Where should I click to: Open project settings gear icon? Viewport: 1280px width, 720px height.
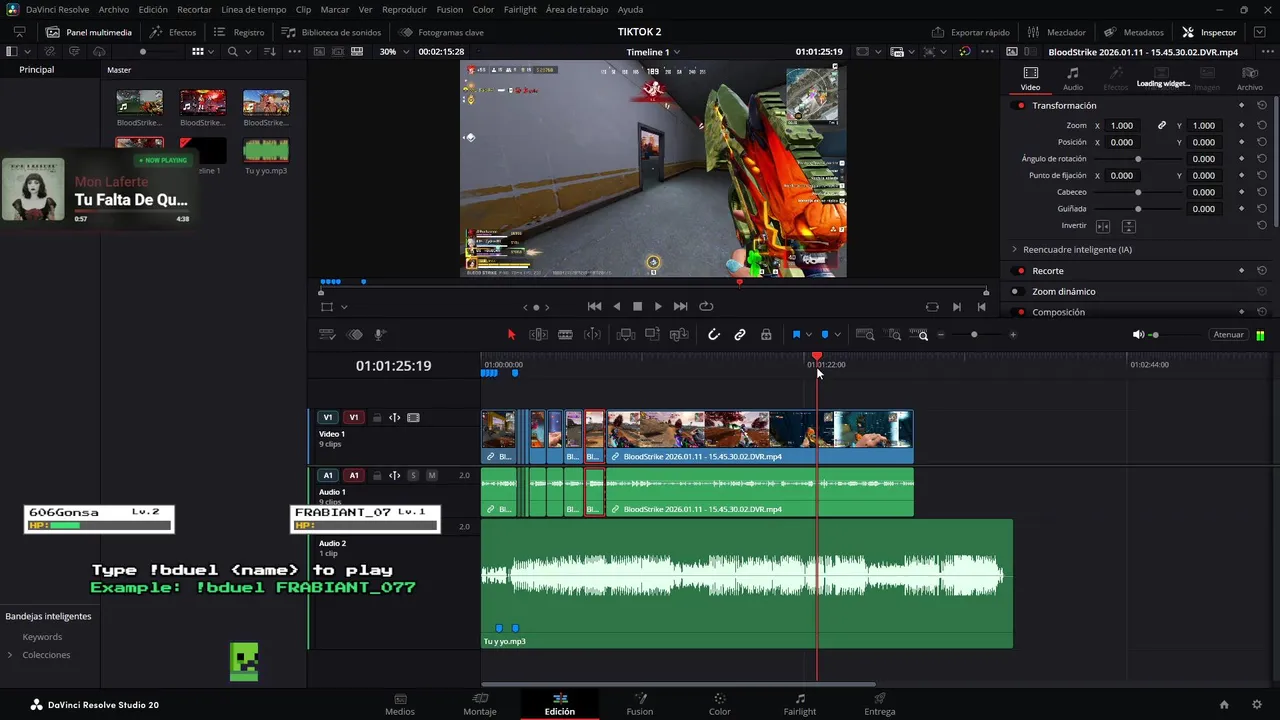click(1257, 704)
